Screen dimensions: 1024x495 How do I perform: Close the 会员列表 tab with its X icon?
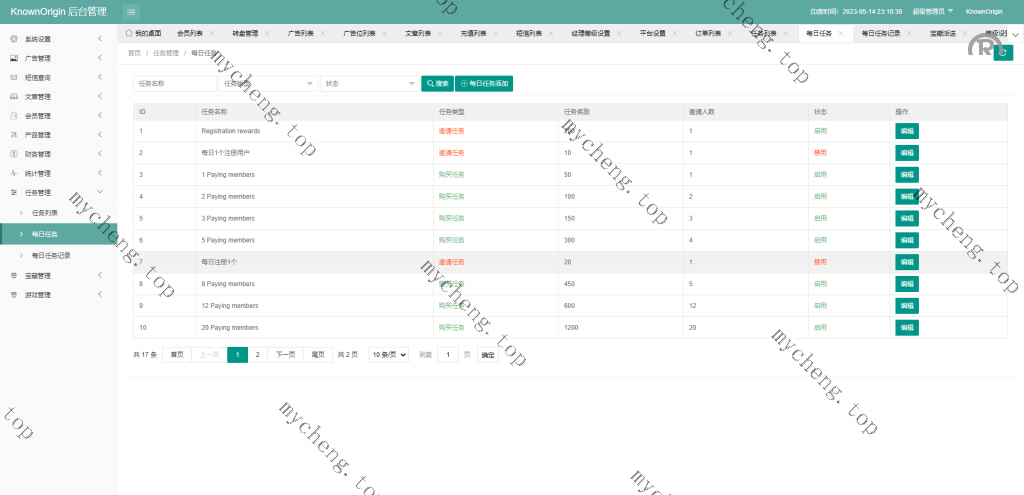208,33
